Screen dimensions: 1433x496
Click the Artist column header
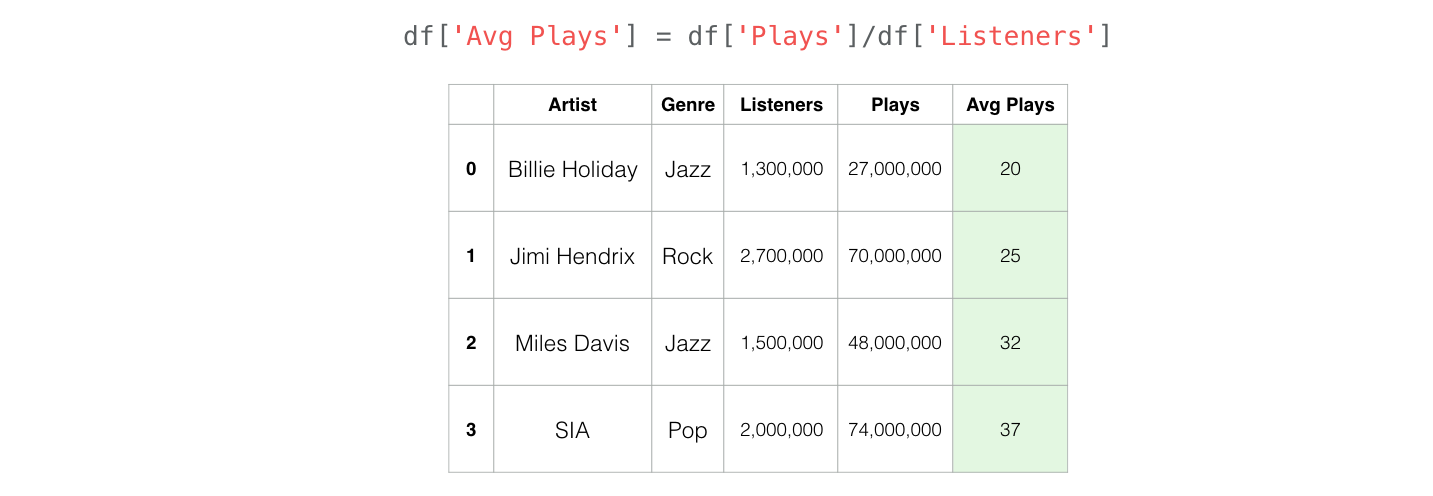(572, 105)
